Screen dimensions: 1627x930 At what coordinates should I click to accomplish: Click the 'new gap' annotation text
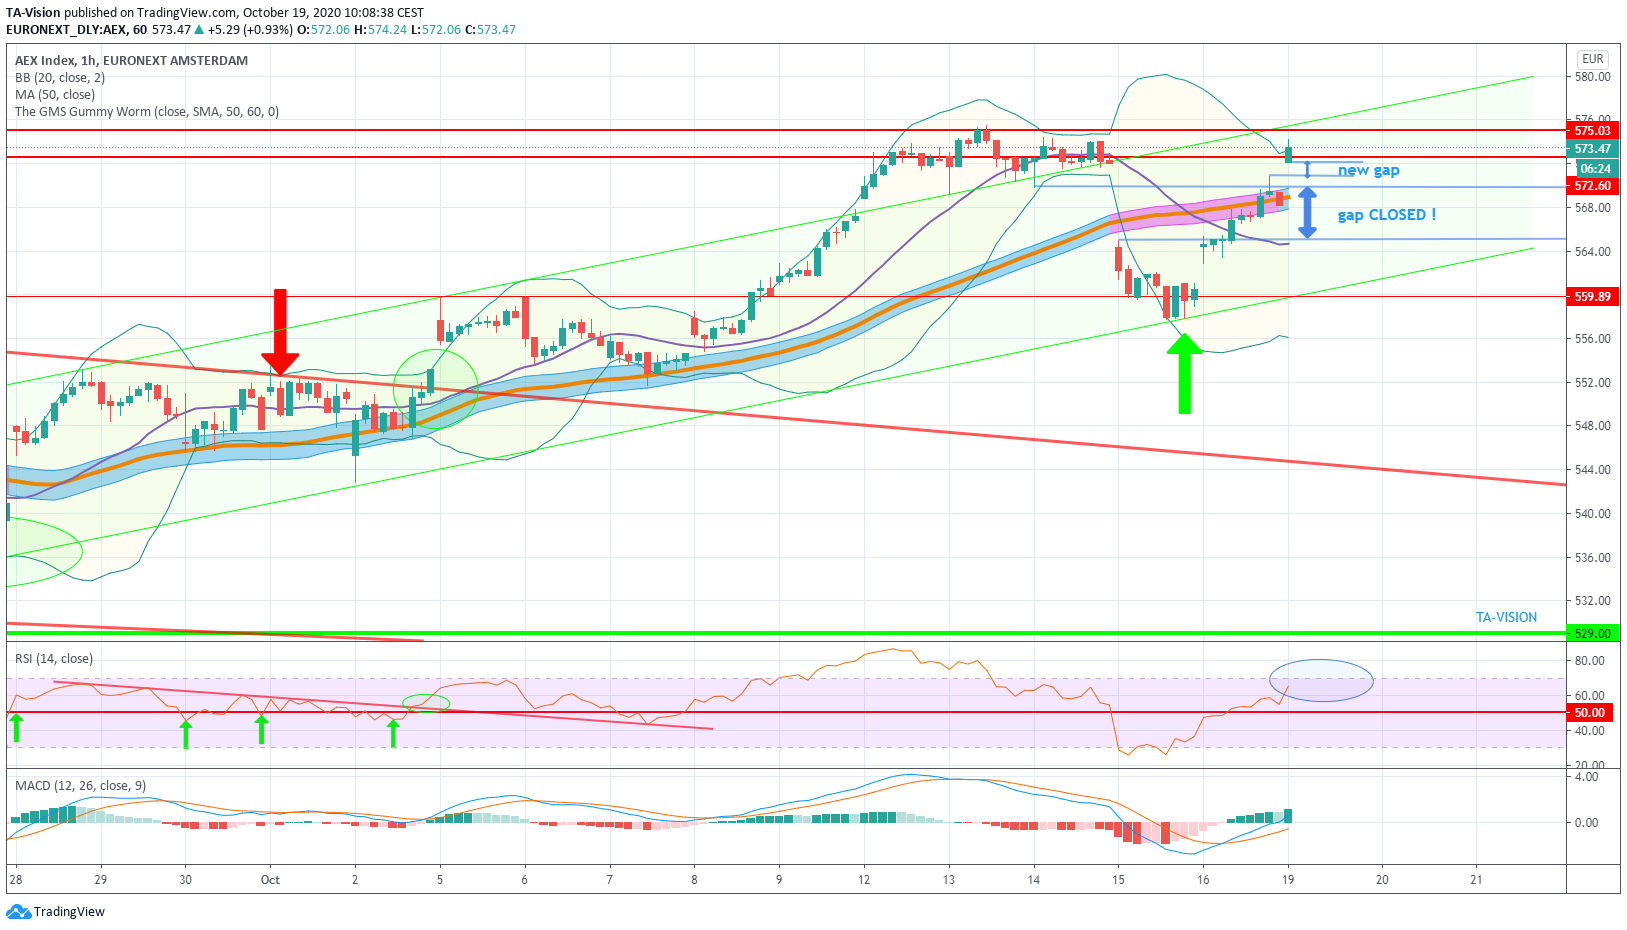coord(1369,170)
